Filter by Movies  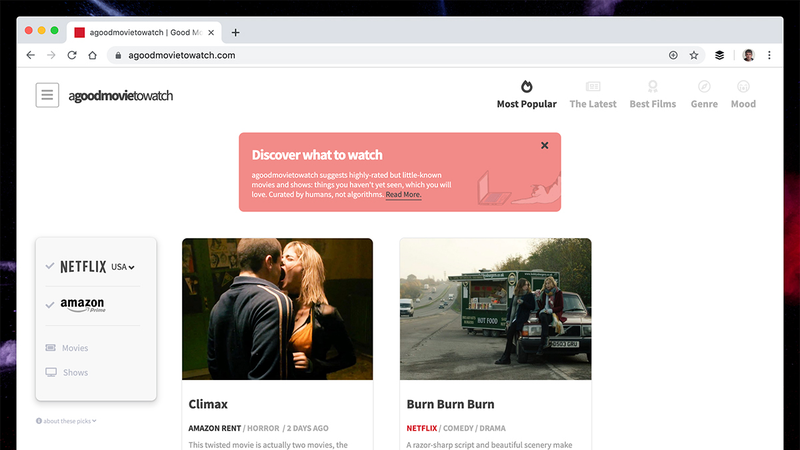[75, 348]
